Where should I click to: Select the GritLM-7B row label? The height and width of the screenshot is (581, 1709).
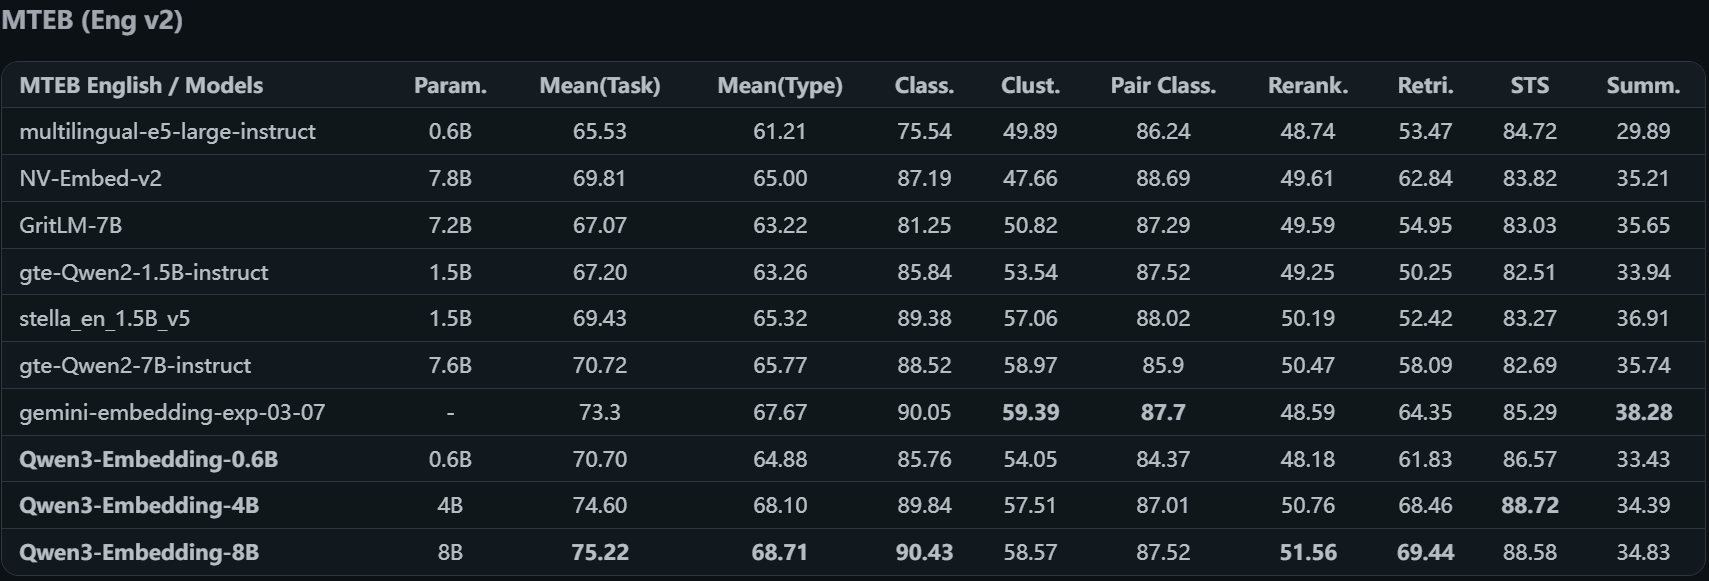point(70,226)
